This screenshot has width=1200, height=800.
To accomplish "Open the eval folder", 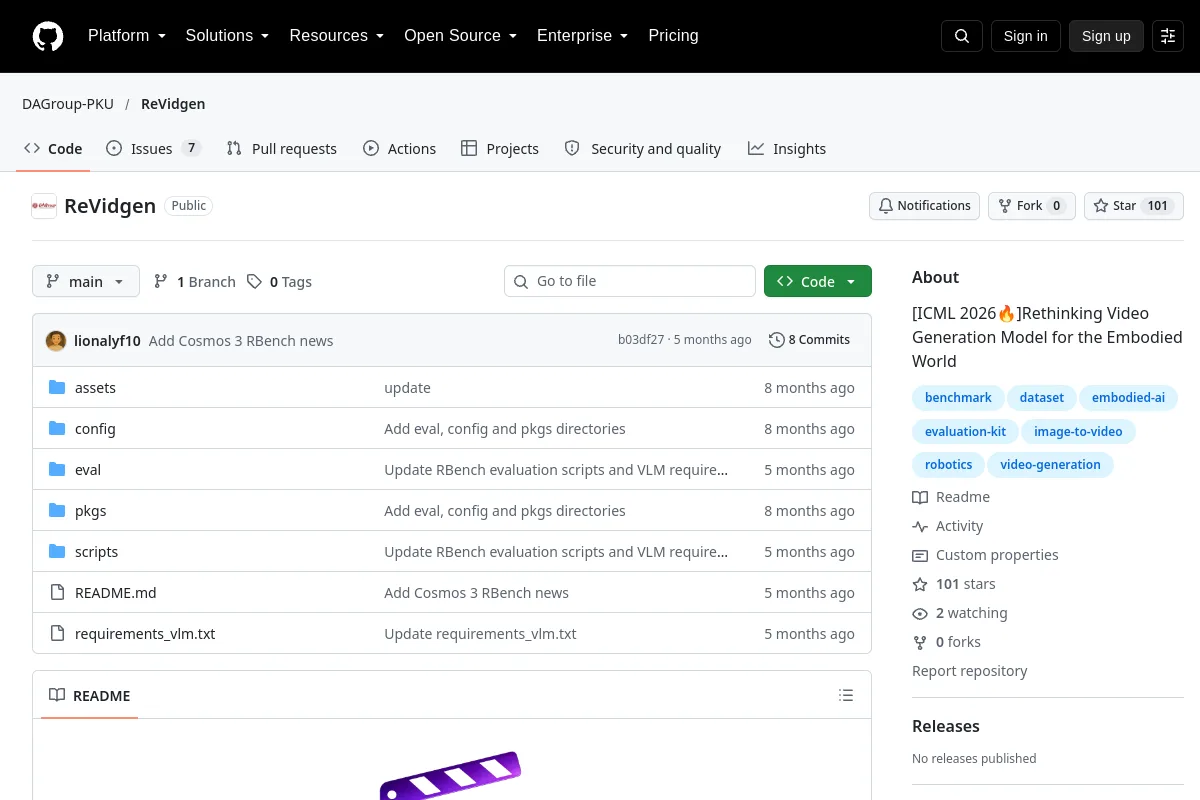I will 88,470.
